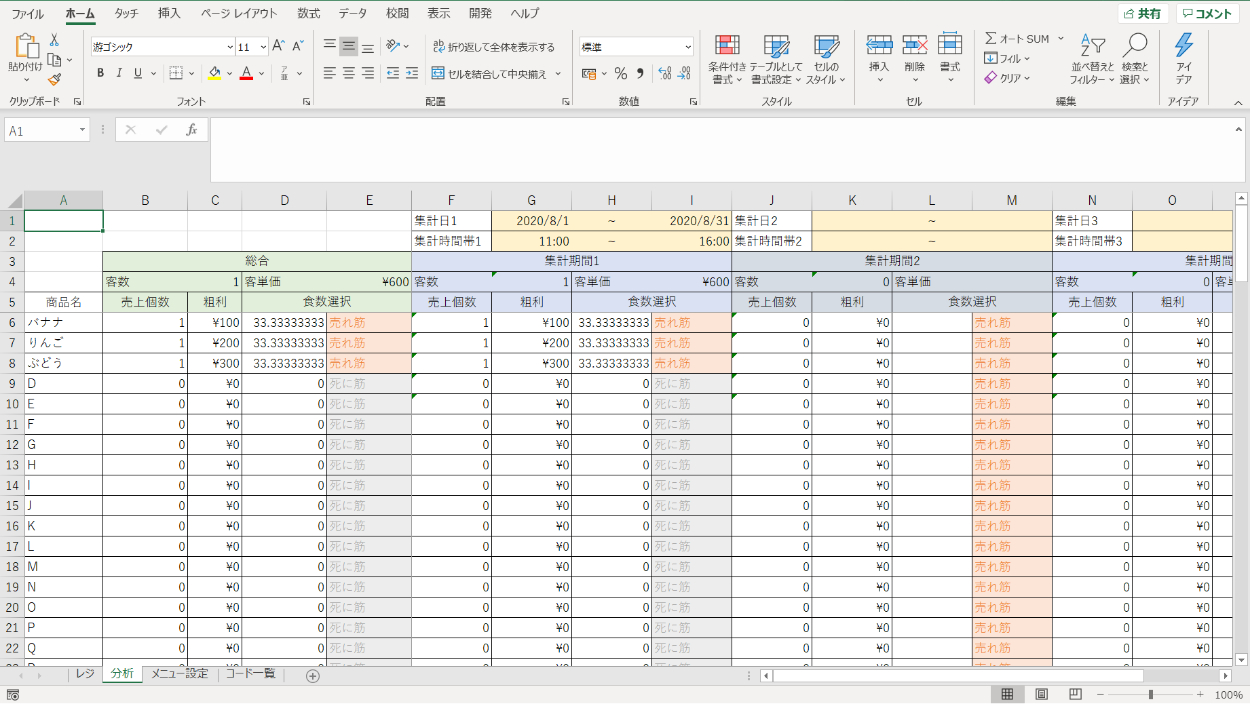Image resolution: width=1250 pixels, height=704 pixels.
Task: Click the format painter brush icon
Action: coord(54,80)
